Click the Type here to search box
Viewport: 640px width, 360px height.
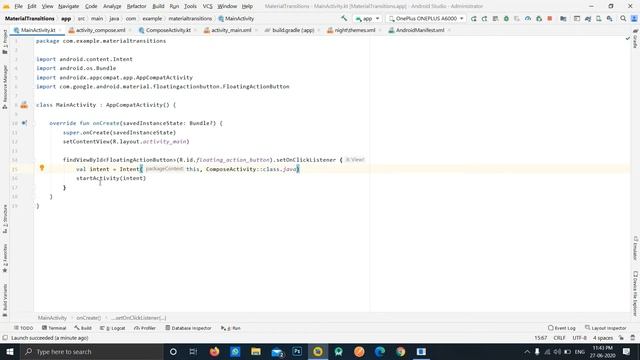91,351
